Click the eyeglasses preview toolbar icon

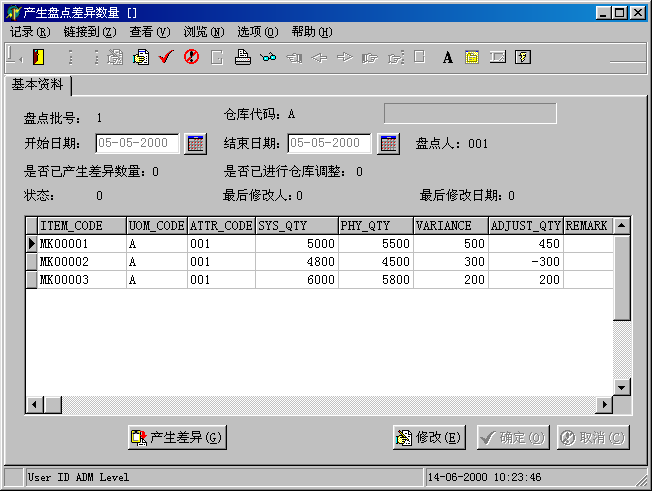click(x=268, y=57)
